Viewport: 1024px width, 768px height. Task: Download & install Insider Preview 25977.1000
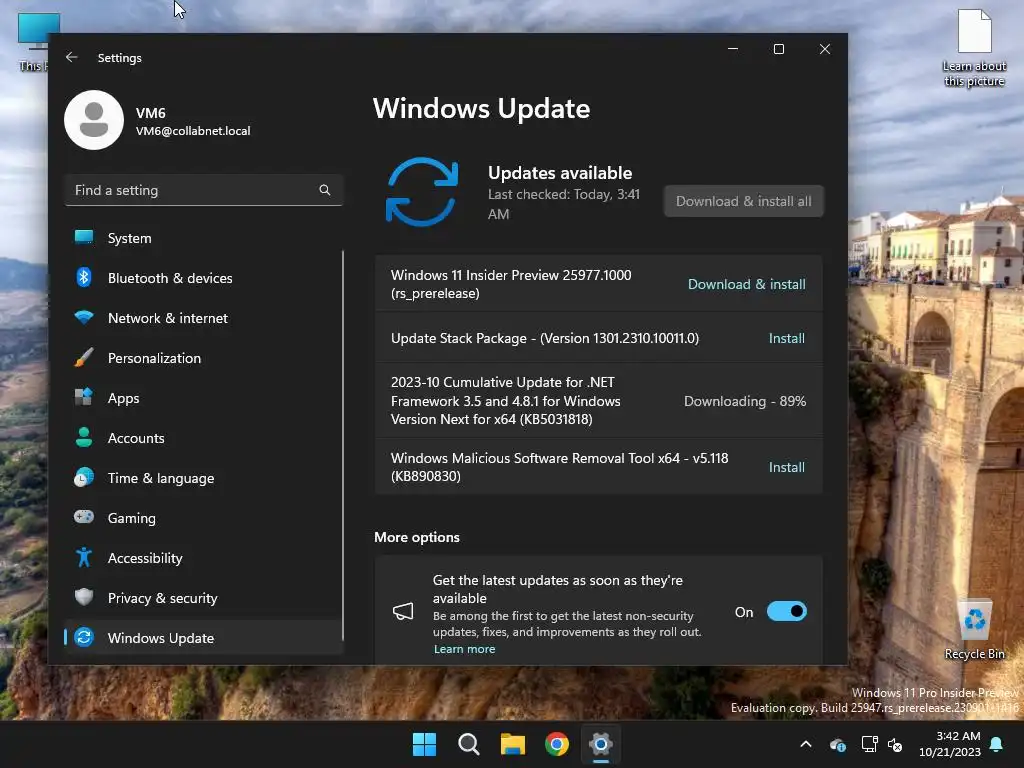(746, 284)
